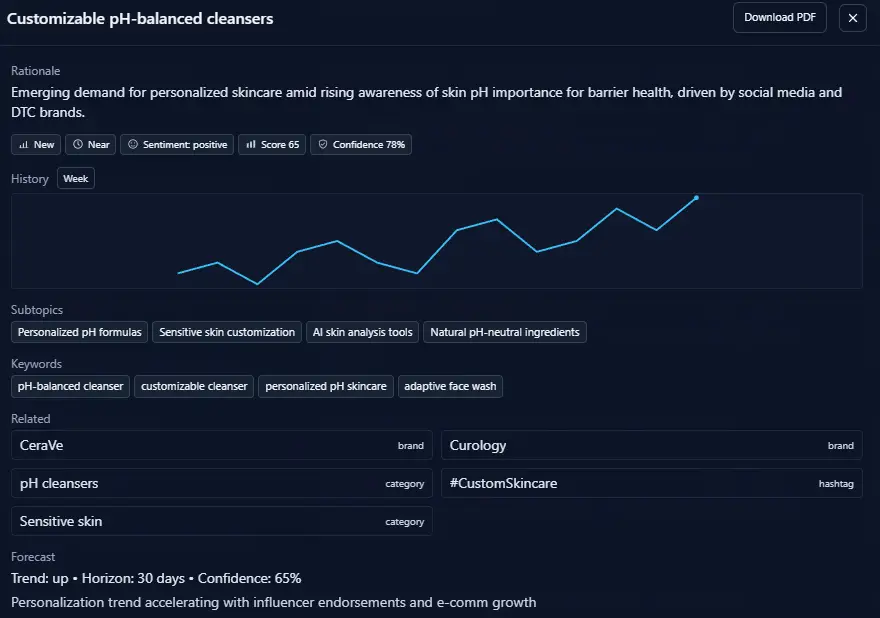The image size is (880, 618).
Task: Select the adaptive face wash keyword
Action: click(450, 386)
